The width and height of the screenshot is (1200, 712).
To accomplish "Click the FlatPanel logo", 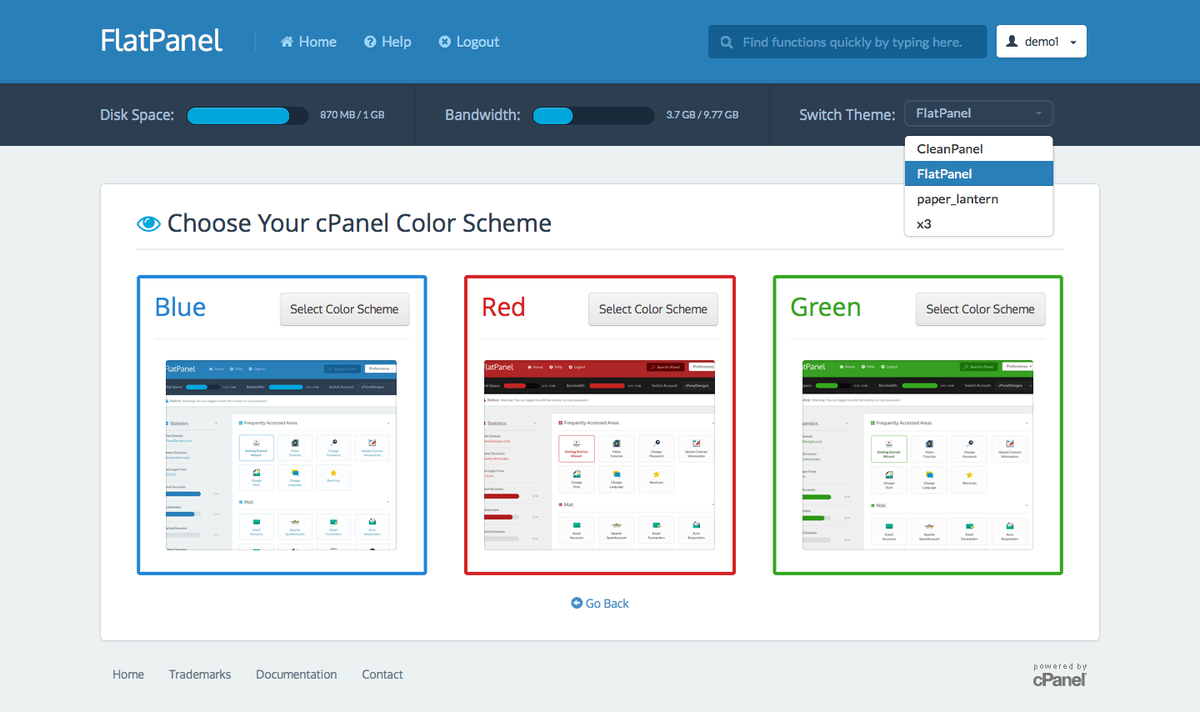I will (161, 40).
